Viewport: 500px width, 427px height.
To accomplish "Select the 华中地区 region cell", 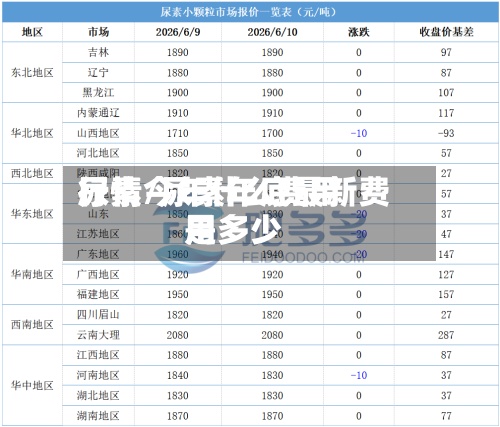I will (x=32, y=385).
